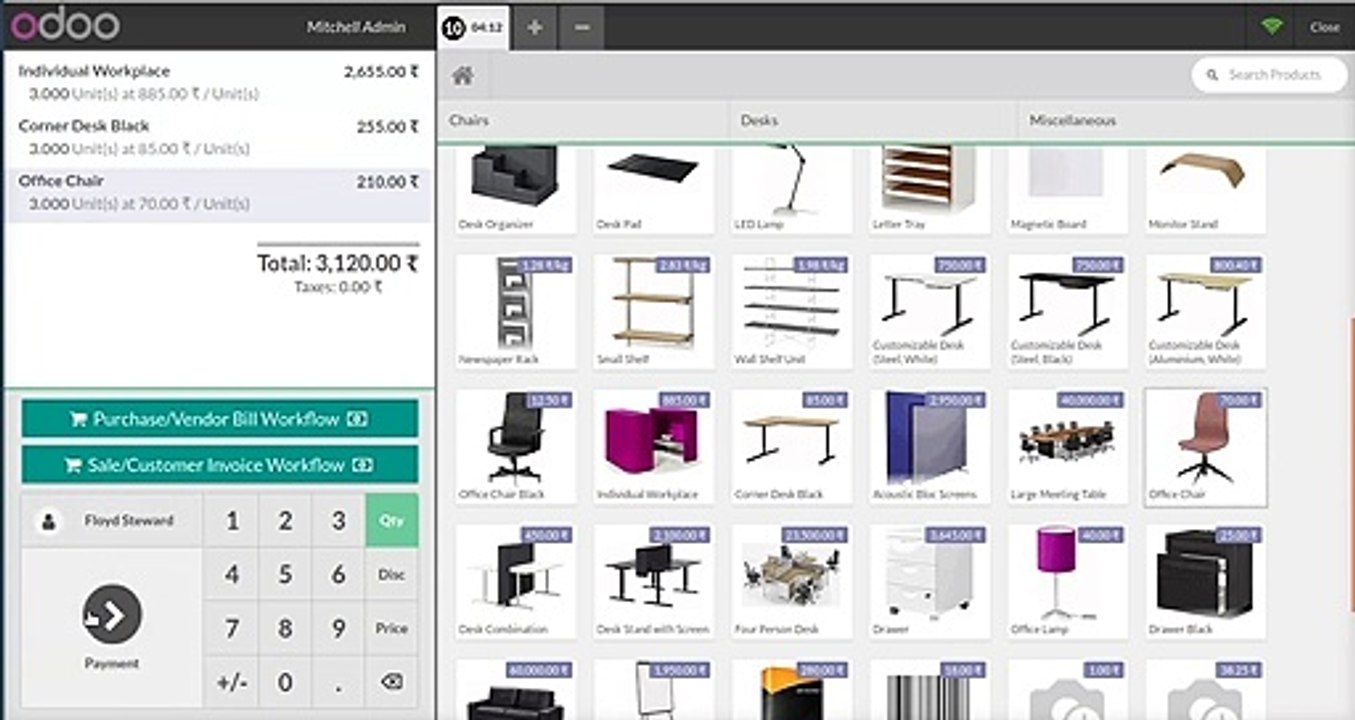
Task: Add Wall Shelf Unit product
Action: (791, 311)
